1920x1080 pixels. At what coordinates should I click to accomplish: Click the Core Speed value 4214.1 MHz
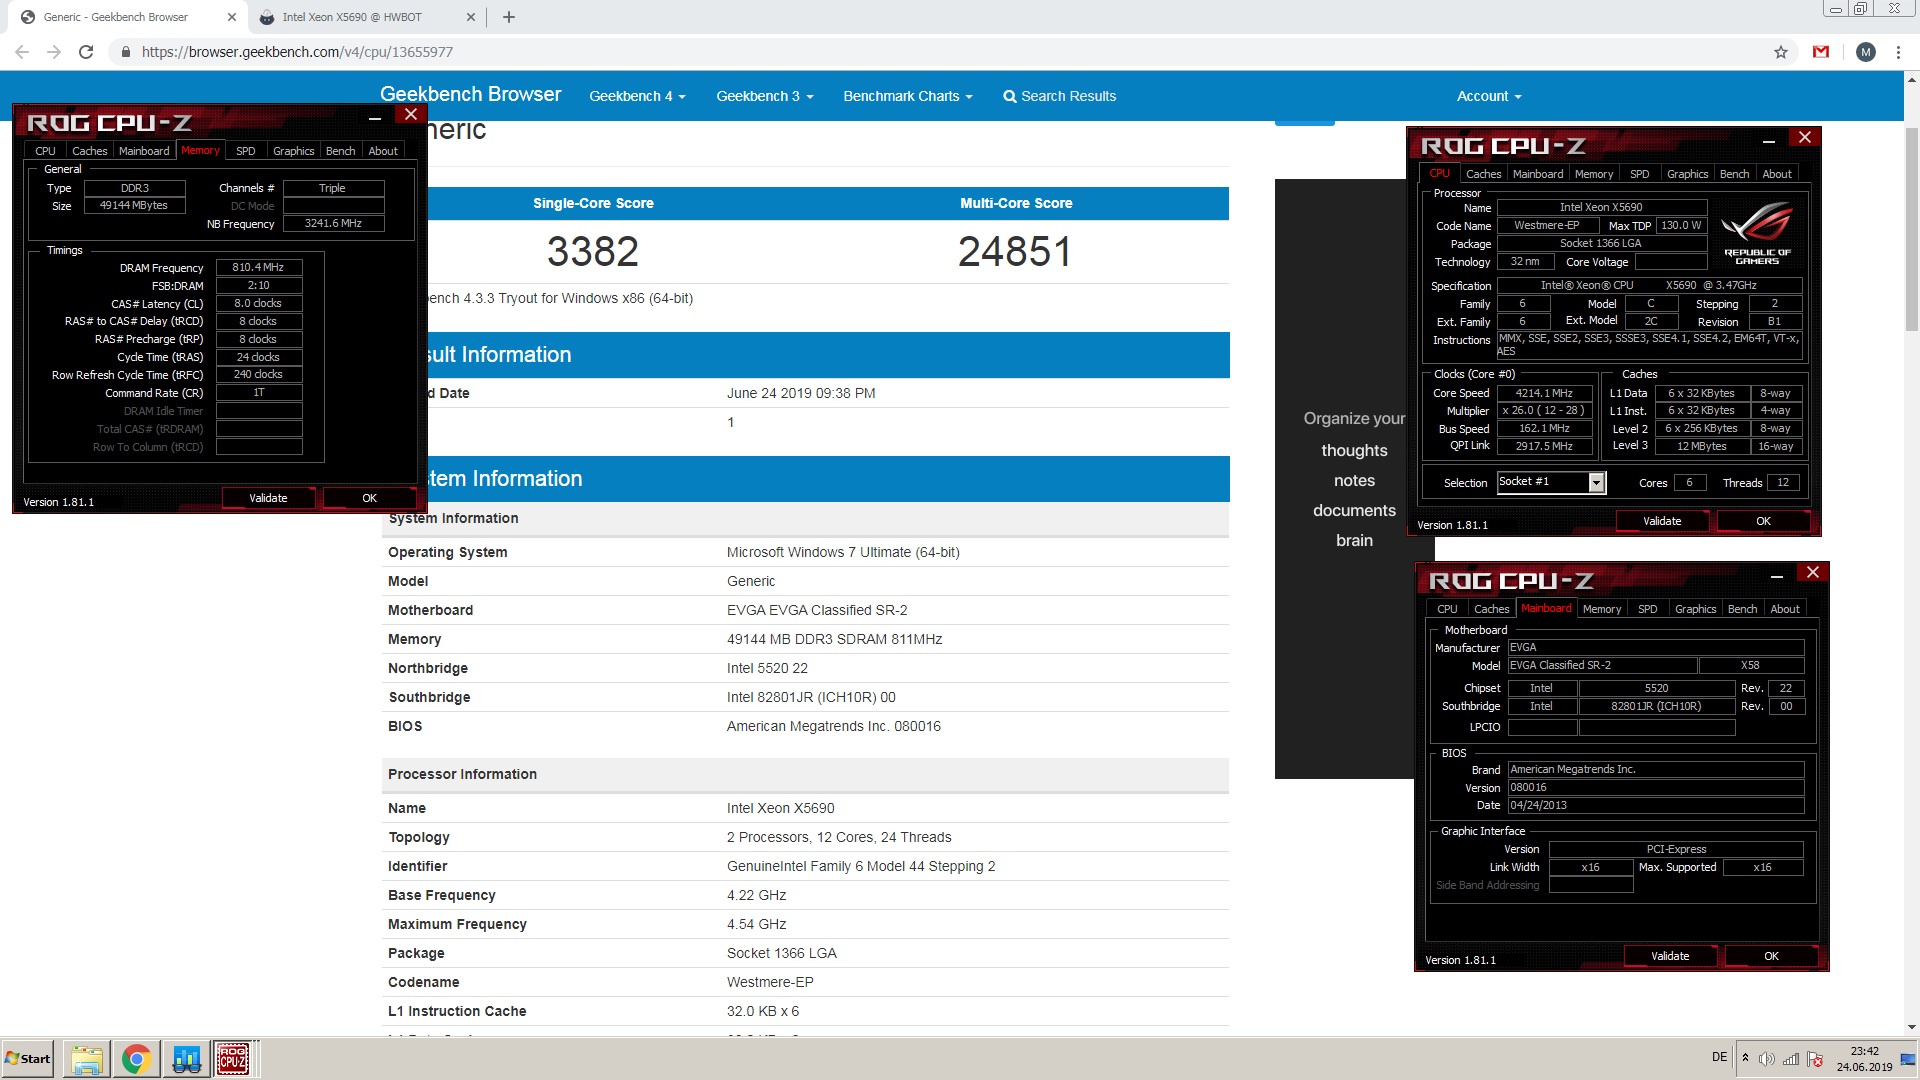tap(1544, 393)
